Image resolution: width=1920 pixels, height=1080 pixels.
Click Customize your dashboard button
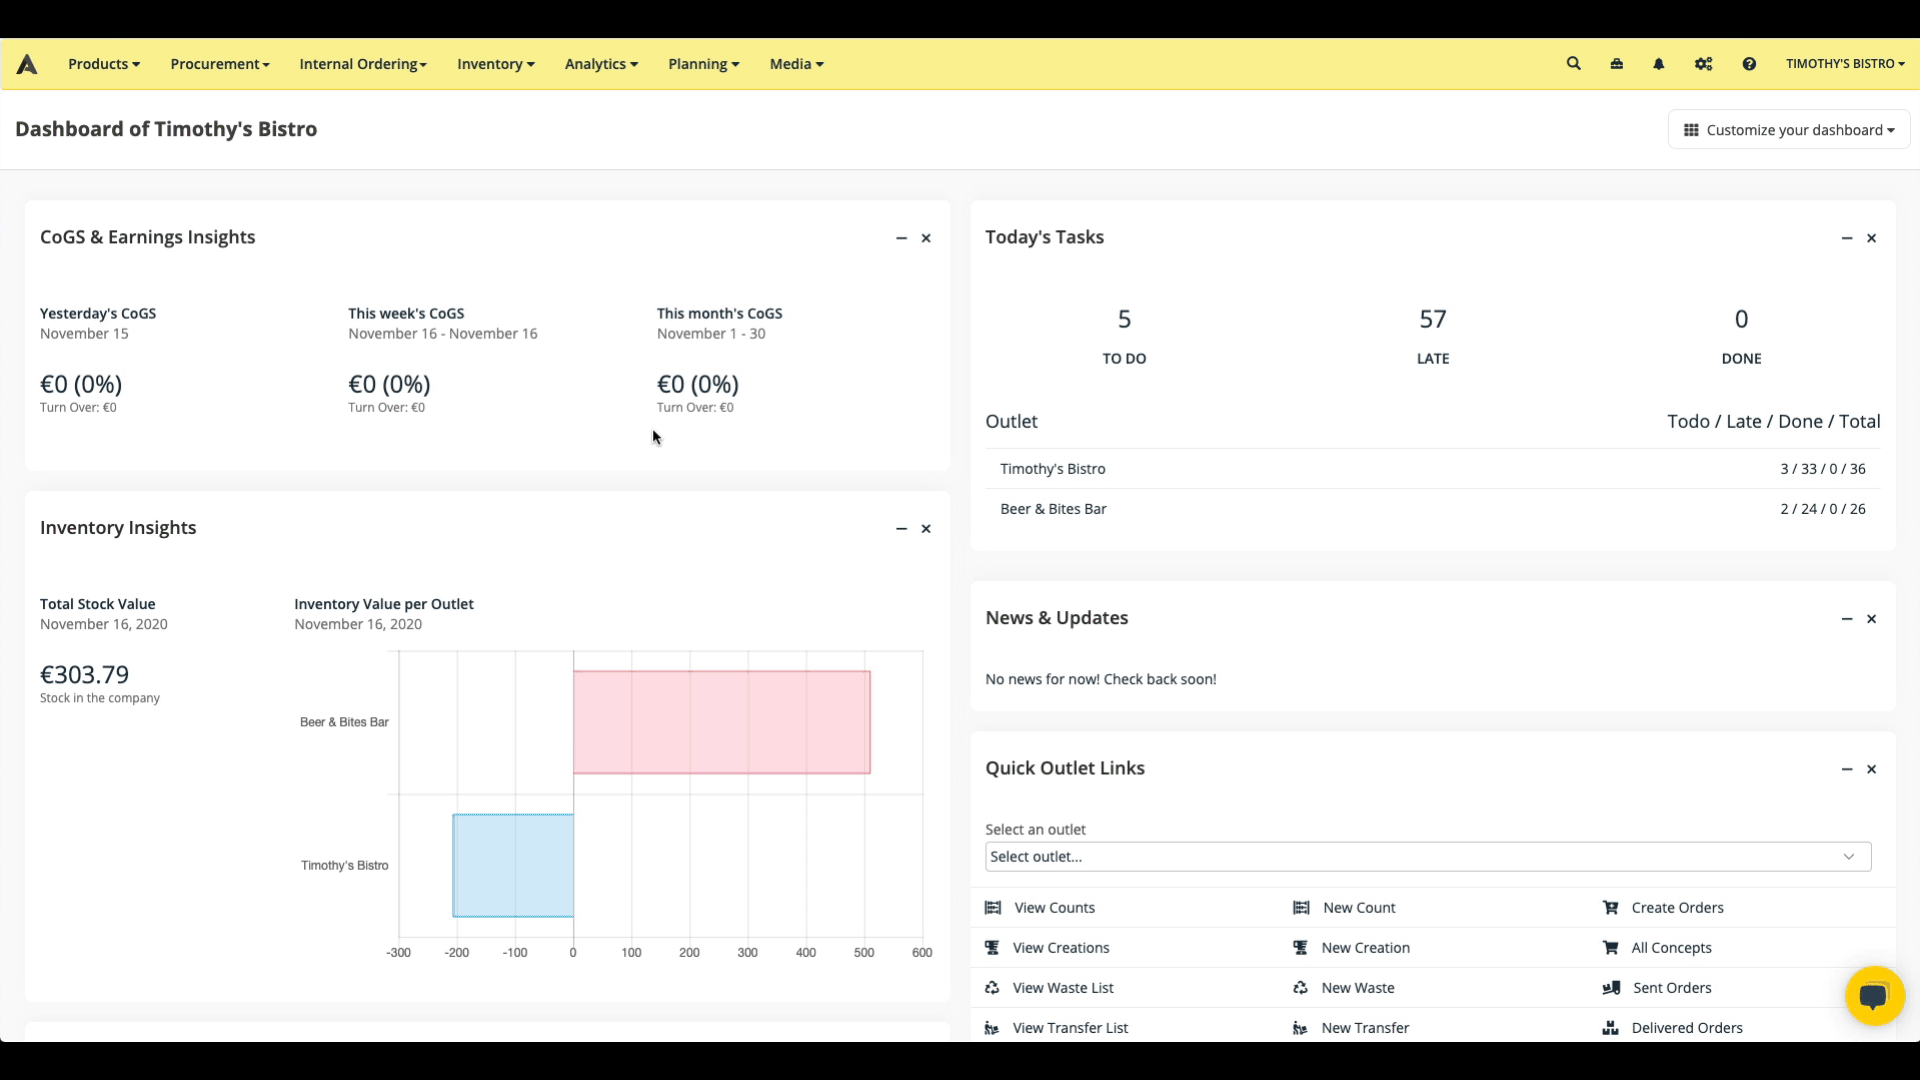pyautogui.click(x=1789, y=129)
